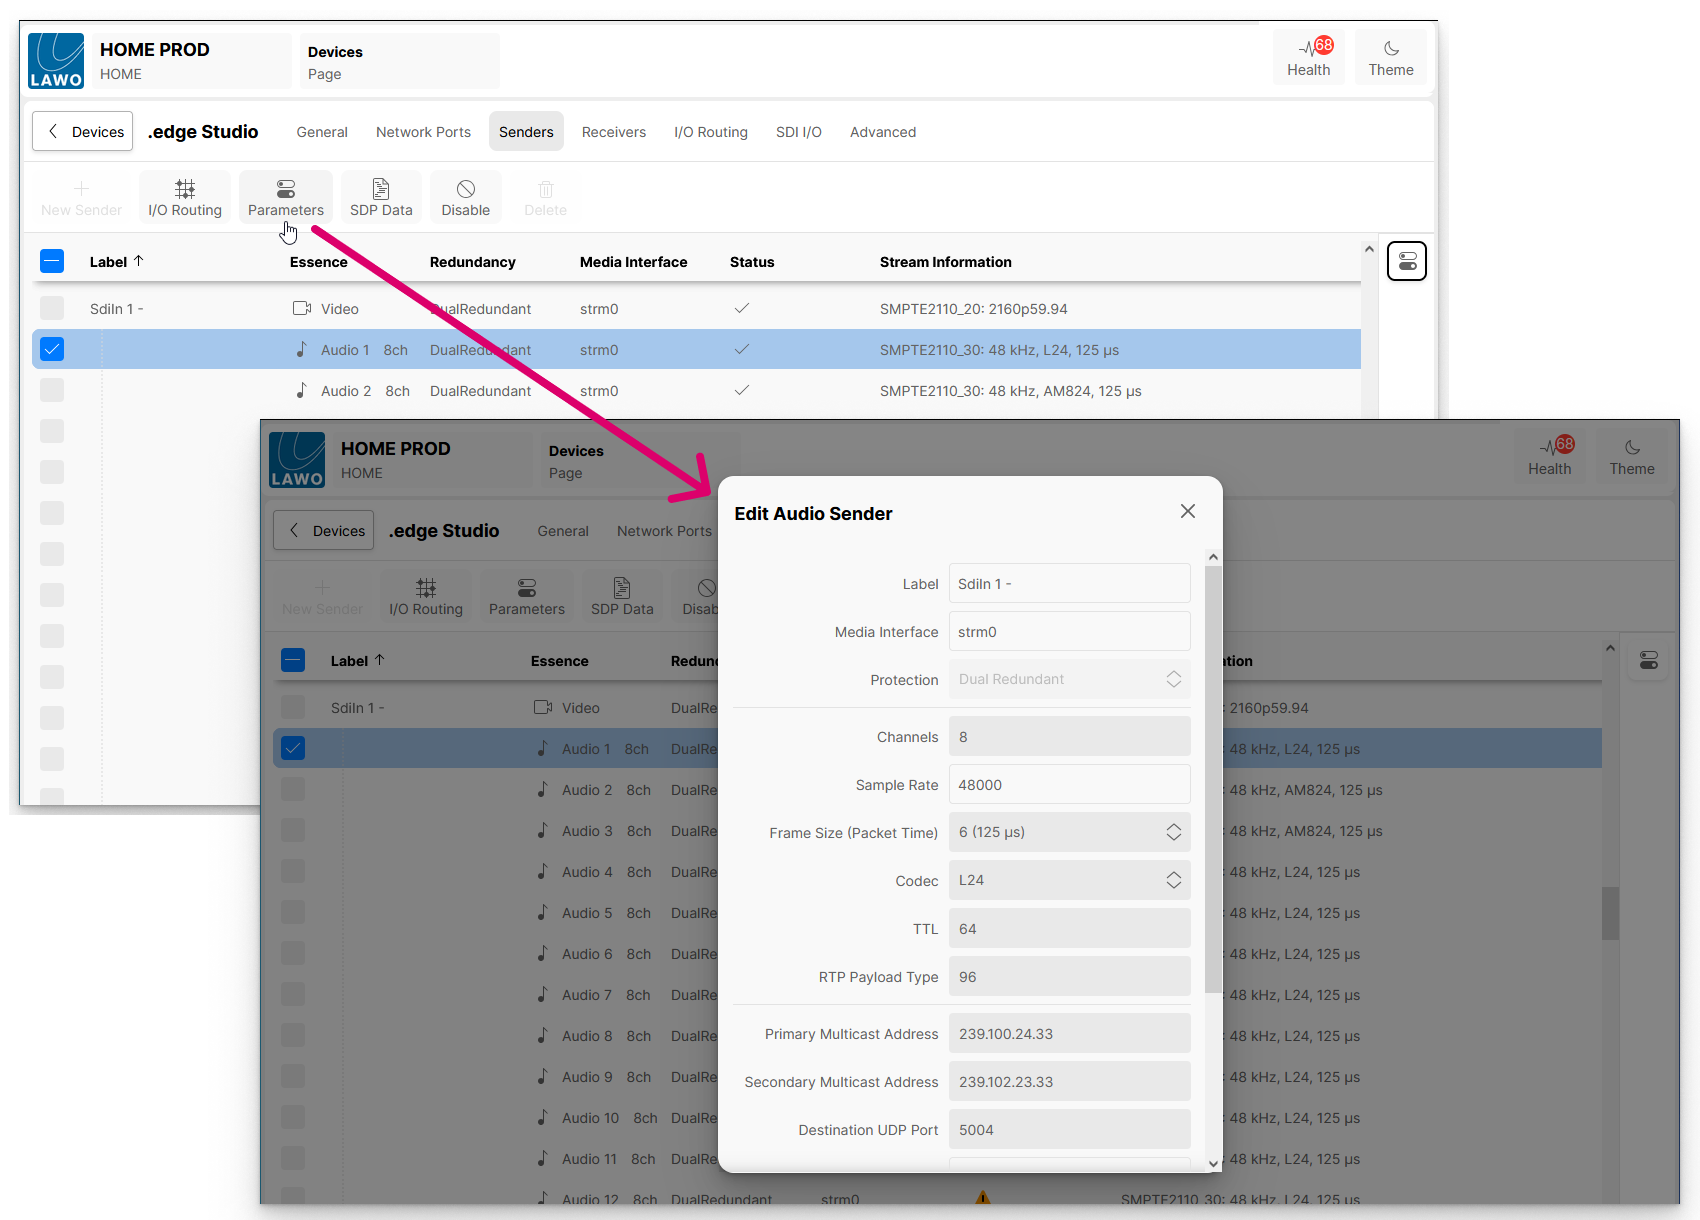Toggle the select-all checkbox in table header
1700x1220 pixels.
tap(52, 261)
